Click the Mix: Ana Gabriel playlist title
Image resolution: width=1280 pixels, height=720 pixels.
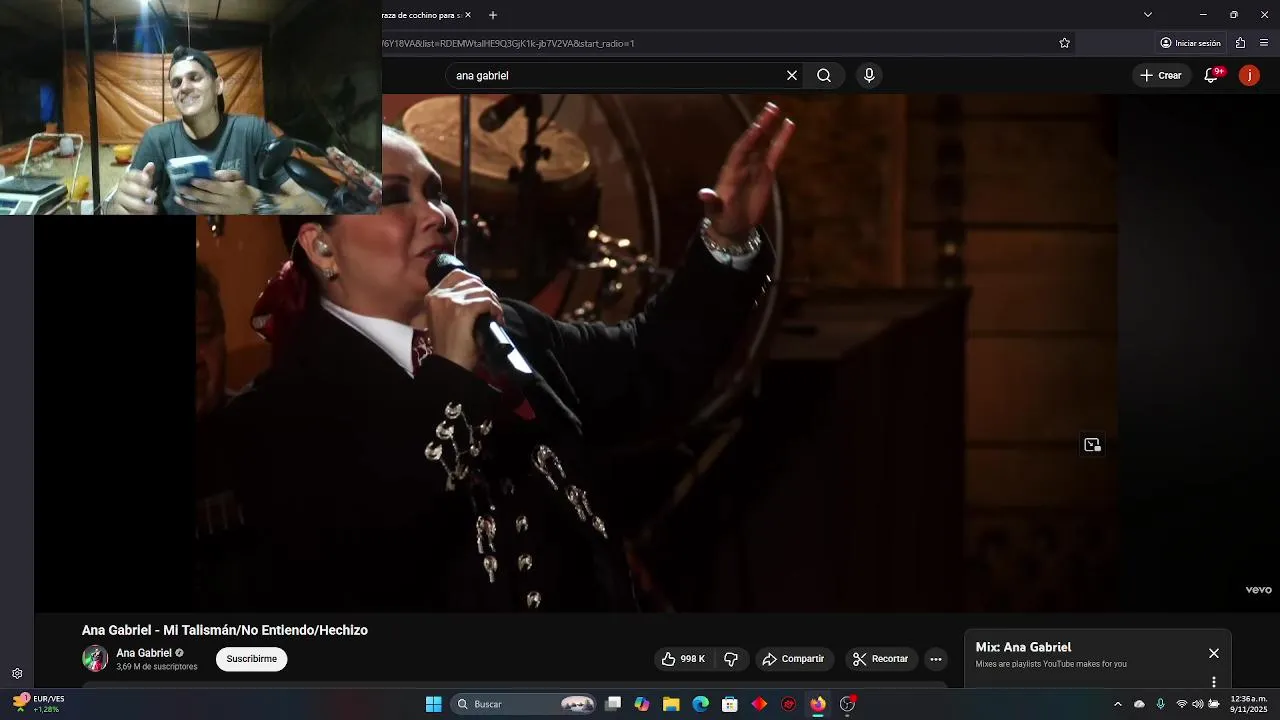[x=1023, y=647]
